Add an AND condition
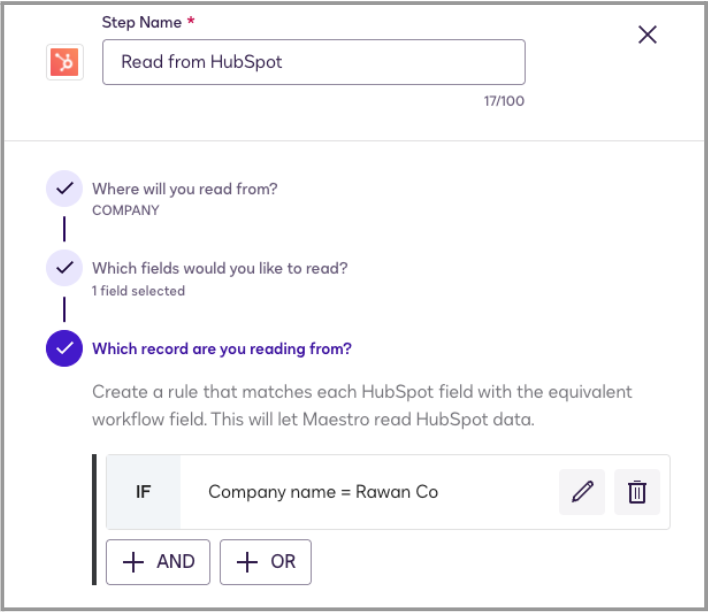709x612 pixels. click(x=158, y=562)
